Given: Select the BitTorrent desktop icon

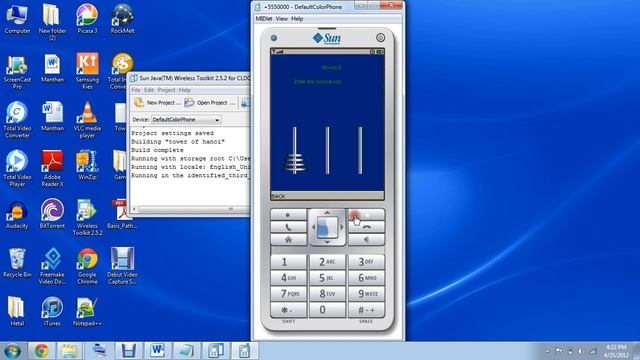Looking at the screenshot, I should click(52, 215).
